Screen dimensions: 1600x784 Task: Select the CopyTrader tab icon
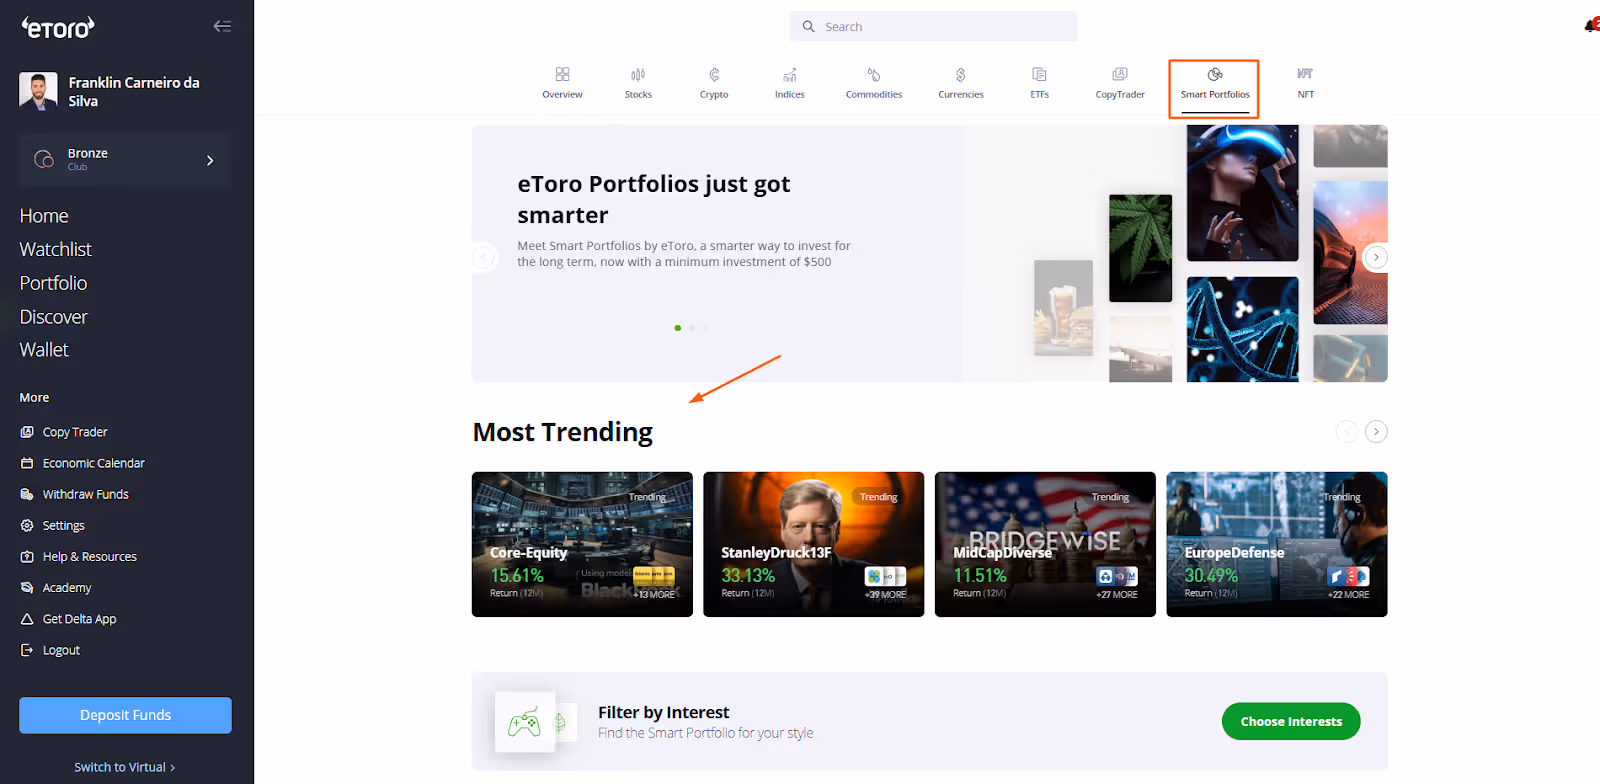1120,74
